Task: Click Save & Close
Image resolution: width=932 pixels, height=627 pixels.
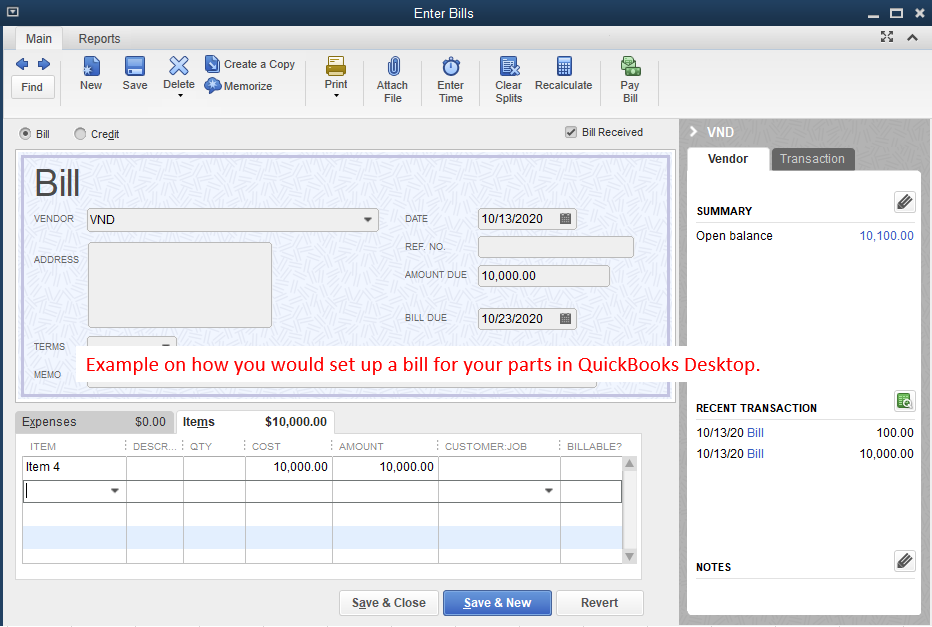Action: pos(389,603)
